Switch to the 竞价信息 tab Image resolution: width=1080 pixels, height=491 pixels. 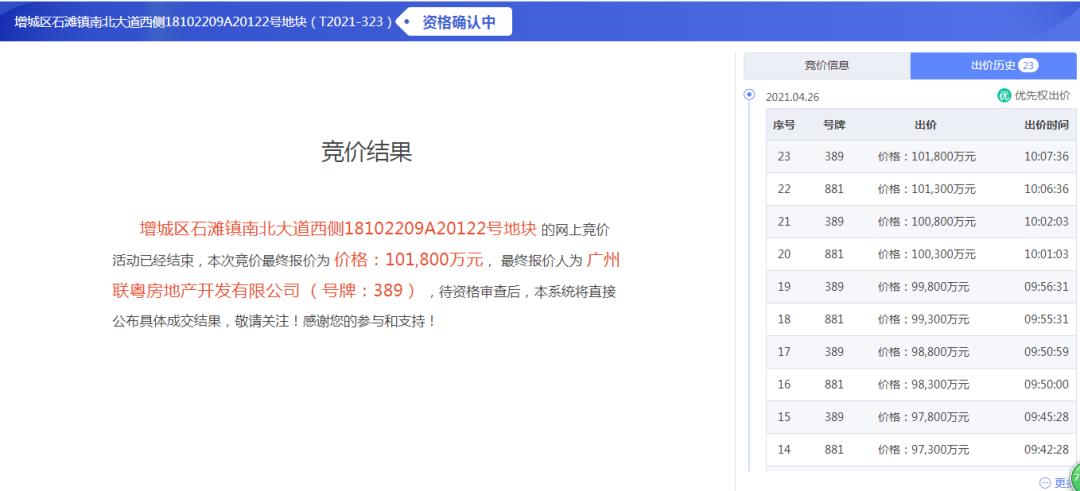click(827, 66)
